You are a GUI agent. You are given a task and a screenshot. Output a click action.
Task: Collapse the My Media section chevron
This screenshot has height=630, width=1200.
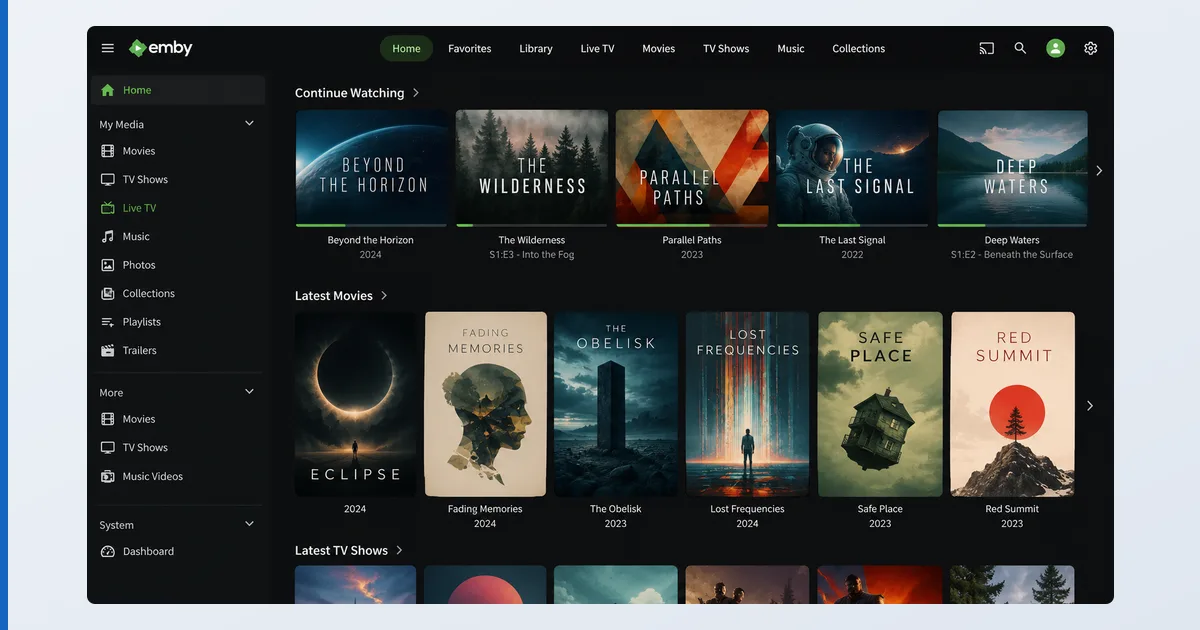[249, 123]
